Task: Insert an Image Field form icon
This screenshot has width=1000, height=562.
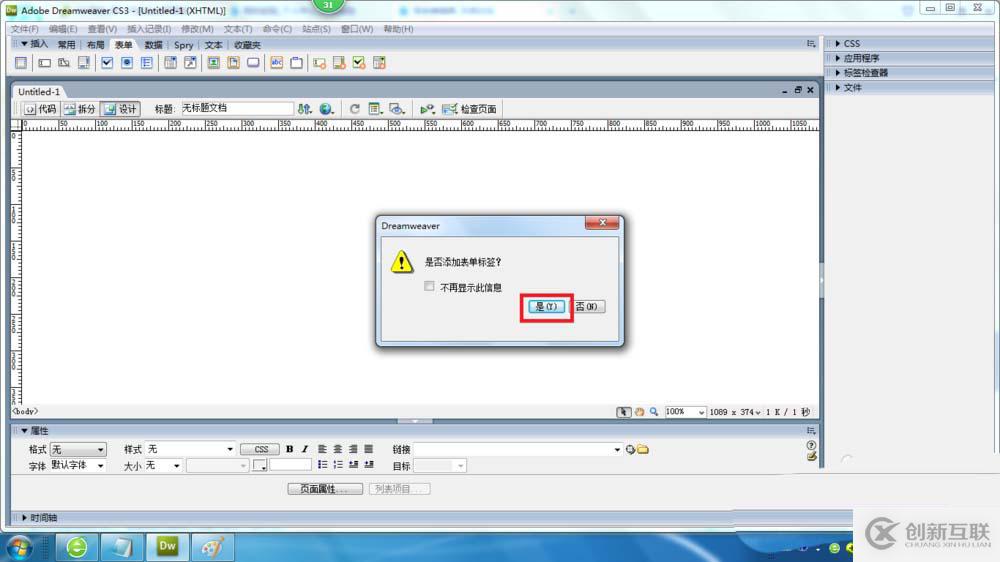Action: point(214,63)
